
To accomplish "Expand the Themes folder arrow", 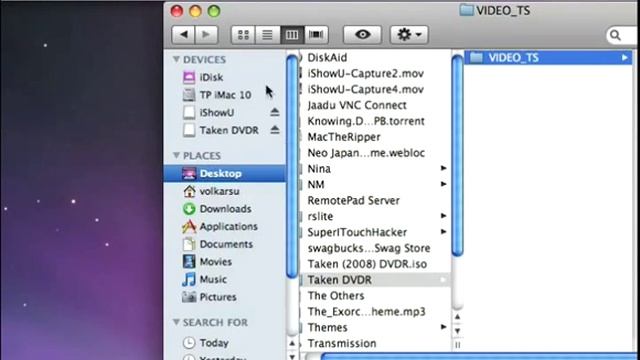I will tap(443, 327).
